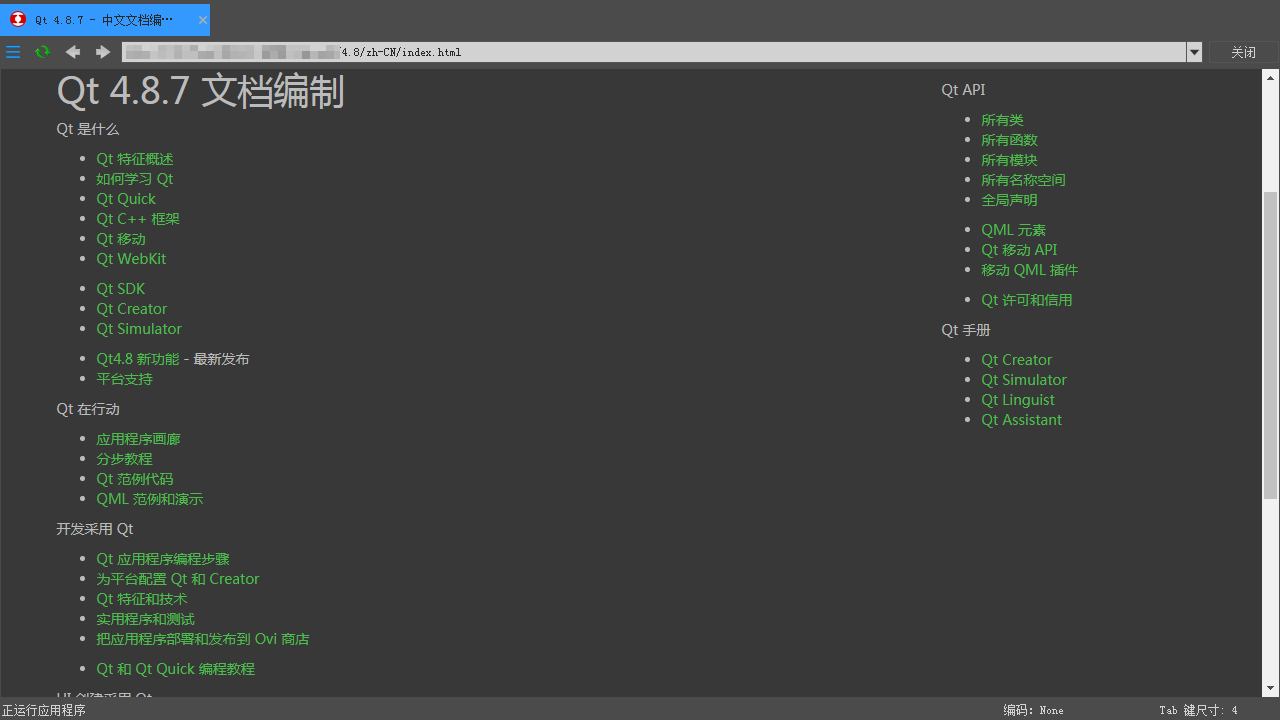
Task: Close the Qt 4.8.7 tab
Action: point(203,20)
